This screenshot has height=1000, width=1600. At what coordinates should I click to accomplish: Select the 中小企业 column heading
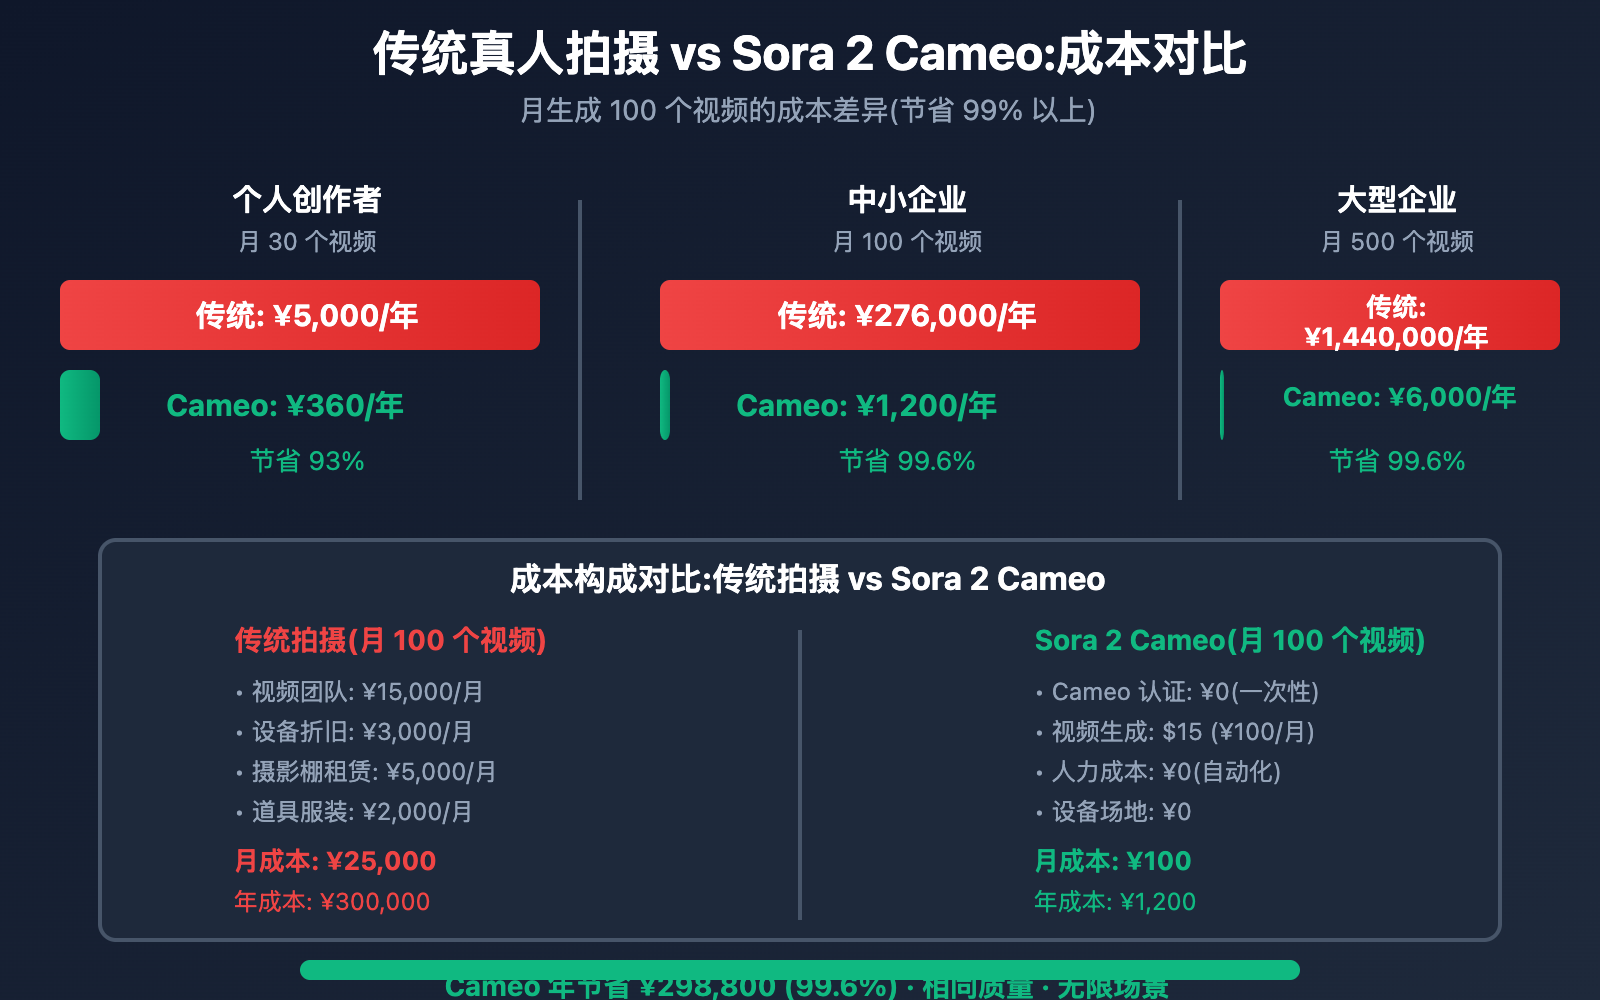click(907, 200)
